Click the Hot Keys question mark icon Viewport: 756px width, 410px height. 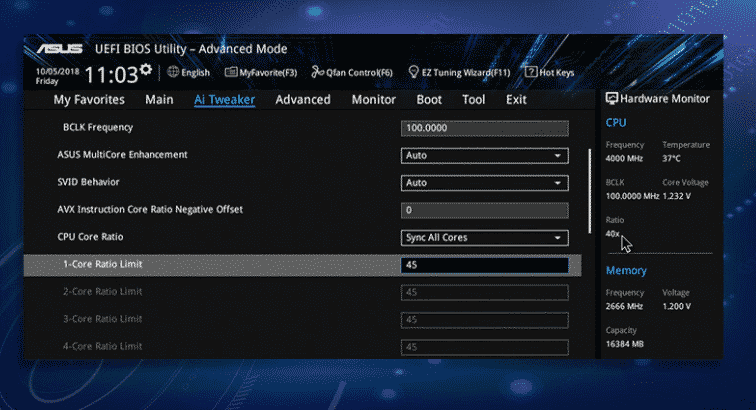coord(530,72)
